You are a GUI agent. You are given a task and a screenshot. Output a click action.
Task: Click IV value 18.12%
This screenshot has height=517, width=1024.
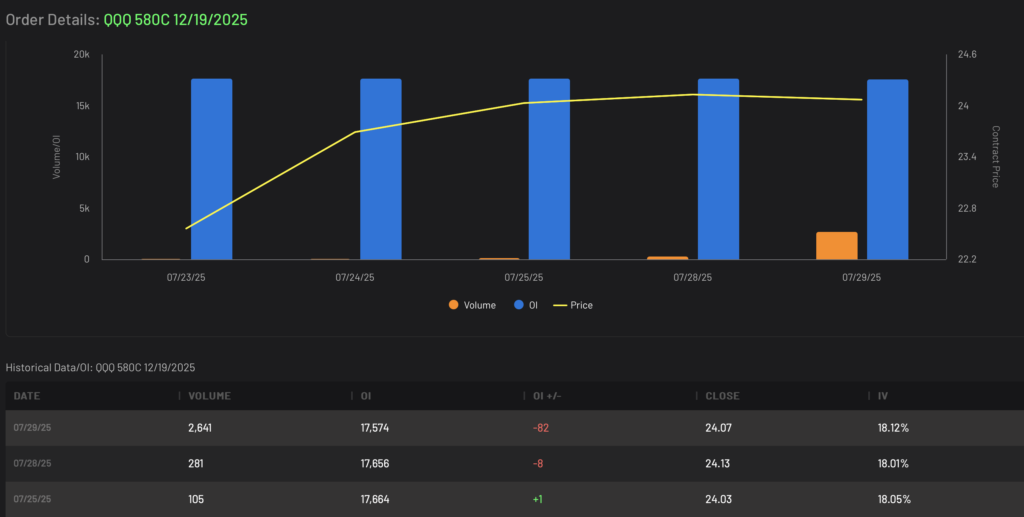tap(893, 428)
